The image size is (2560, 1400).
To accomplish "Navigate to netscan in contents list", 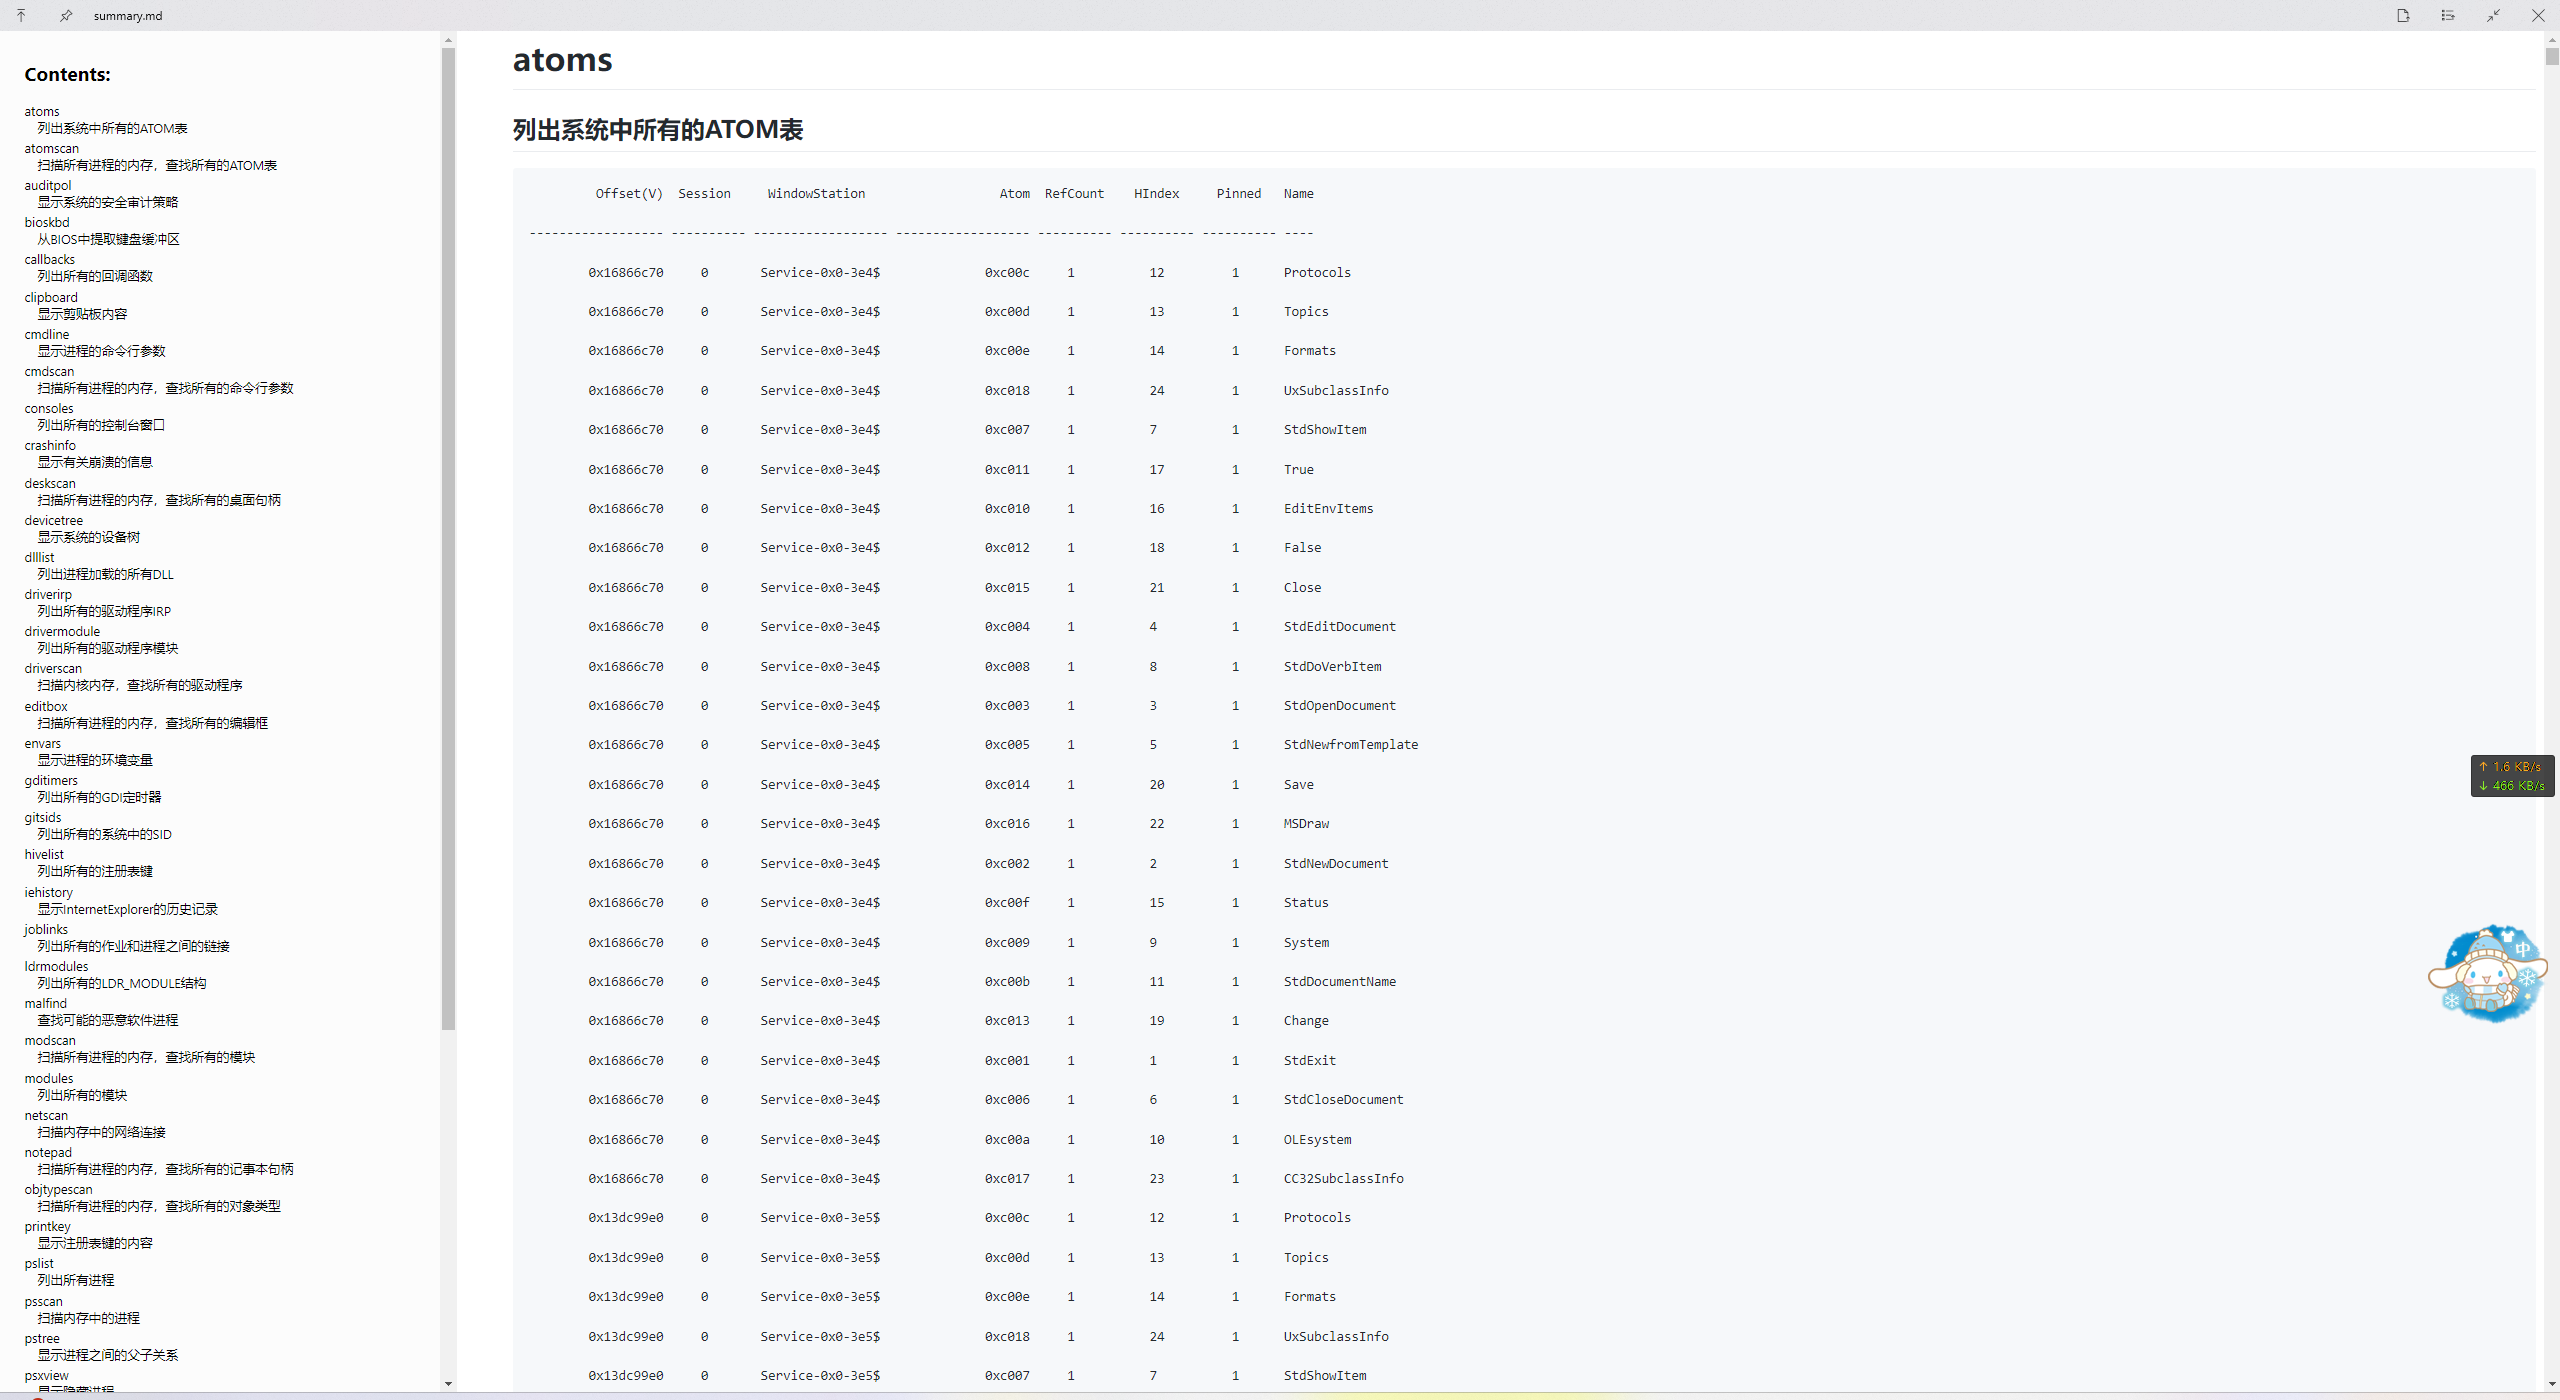I will pyautogui.click(x=46, y=1115).
